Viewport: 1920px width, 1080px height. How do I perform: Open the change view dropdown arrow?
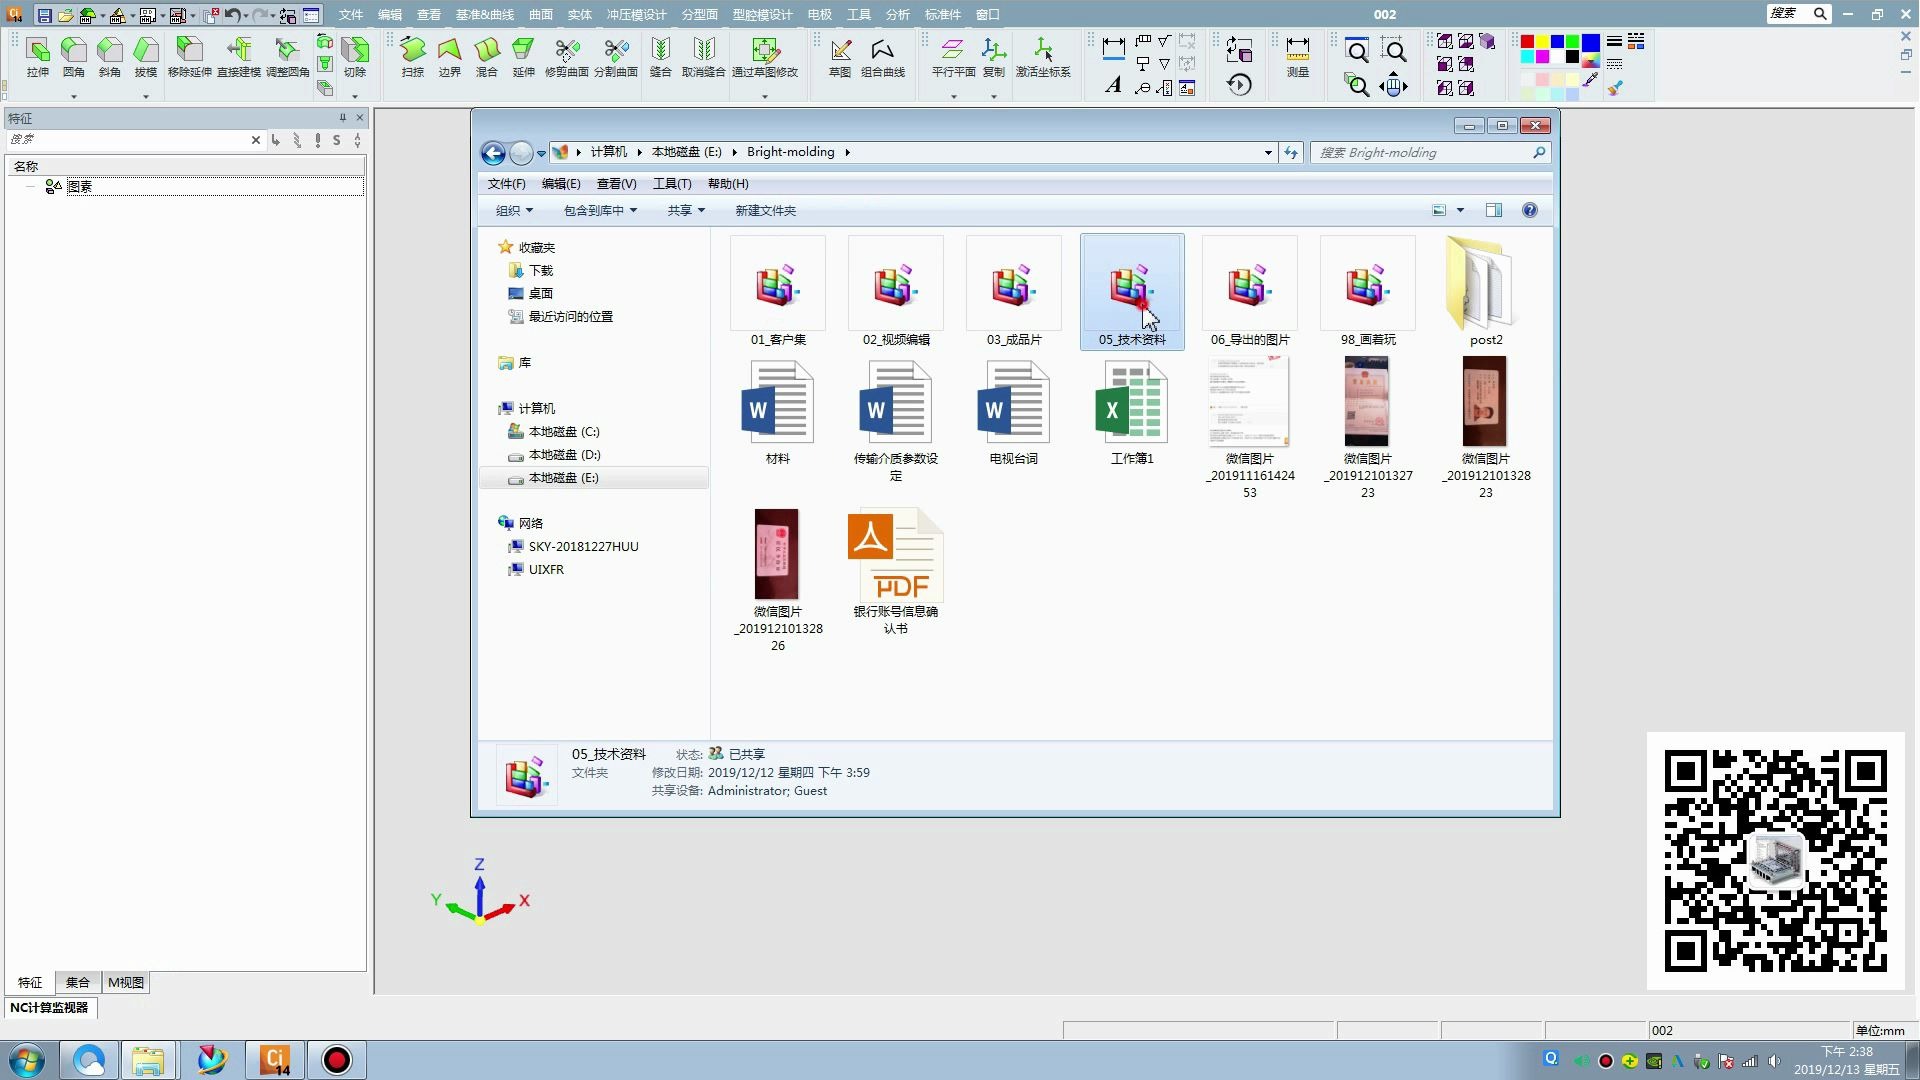coord(1460,210)
